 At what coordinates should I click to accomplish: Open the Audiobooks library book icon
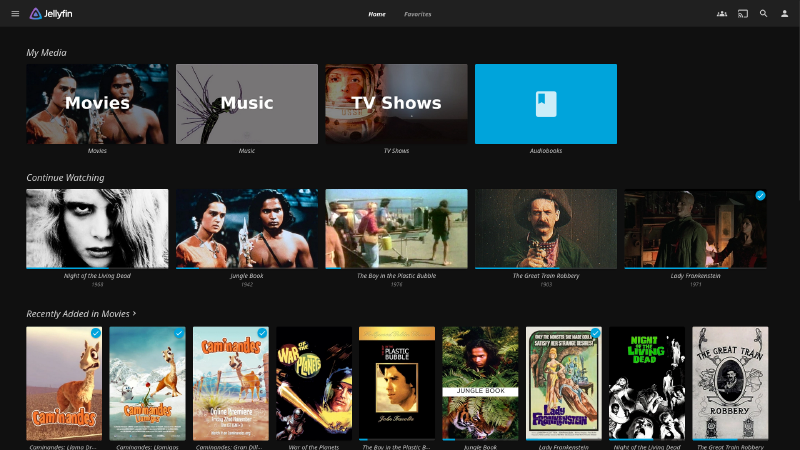(x=545, y=104)
